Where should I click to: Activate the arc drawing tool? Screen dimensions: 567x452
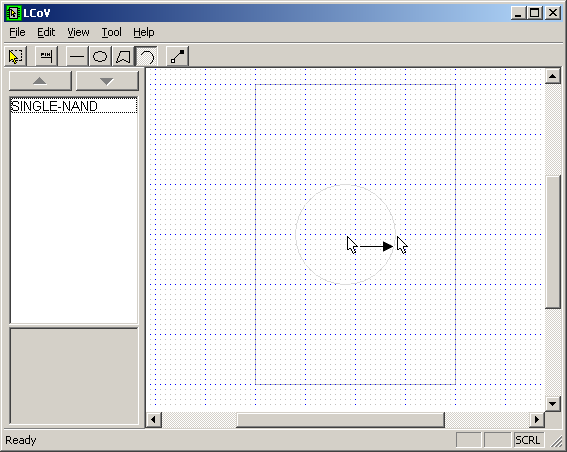point(146,56)
